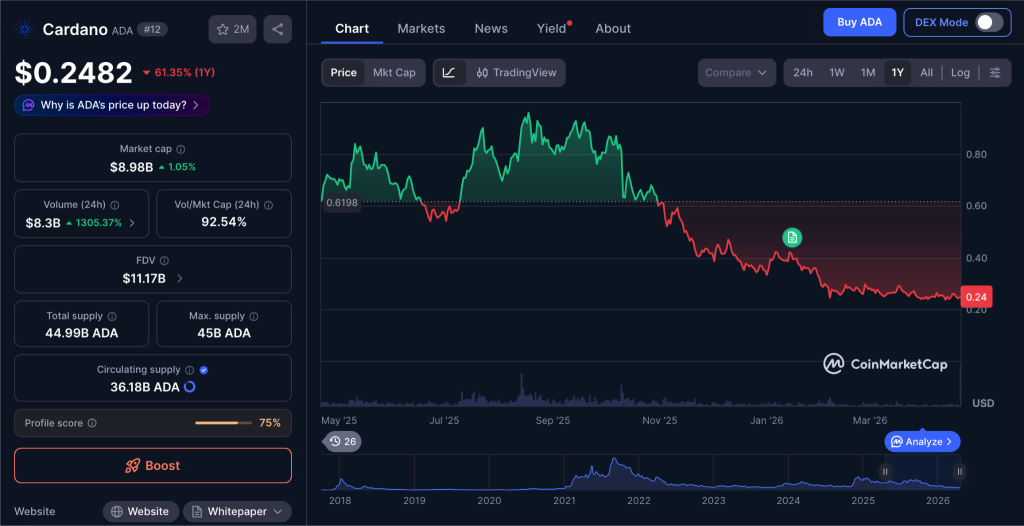Click the share icon next to Cardano
Viewport: 1024px width, 526px height.
[277, 29]
